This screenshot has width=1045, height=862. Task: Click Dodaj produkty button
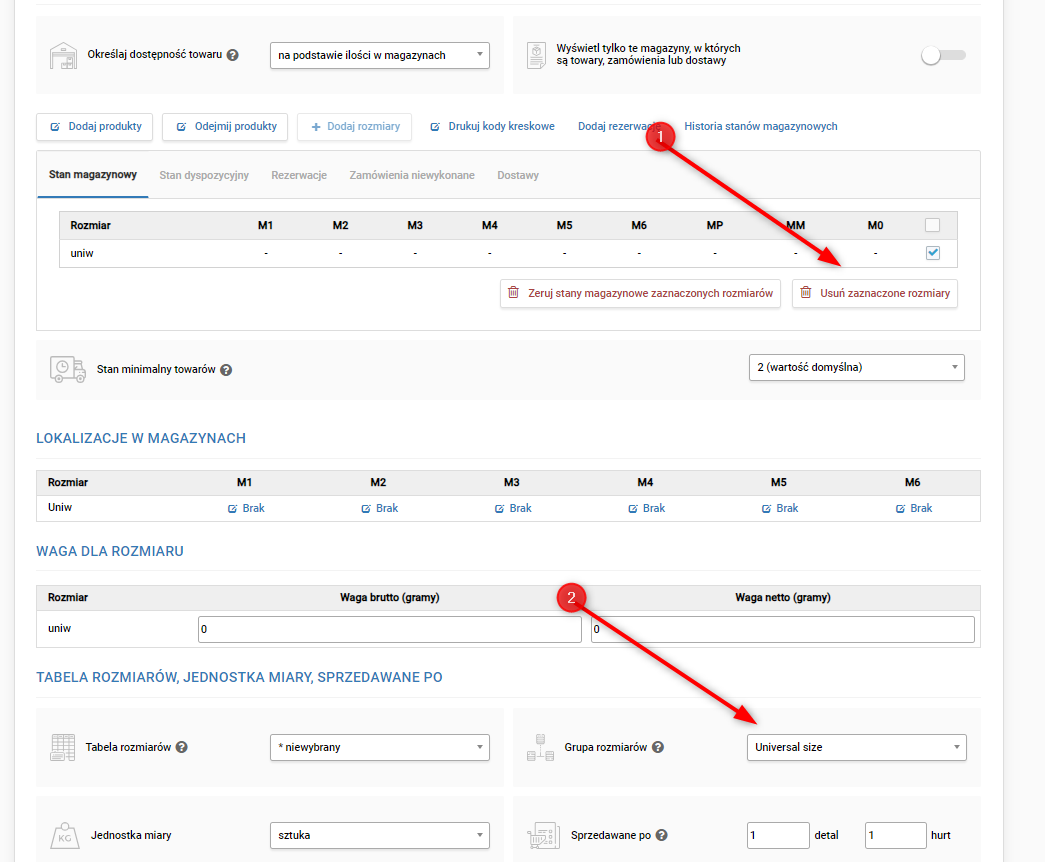(95, 127)
